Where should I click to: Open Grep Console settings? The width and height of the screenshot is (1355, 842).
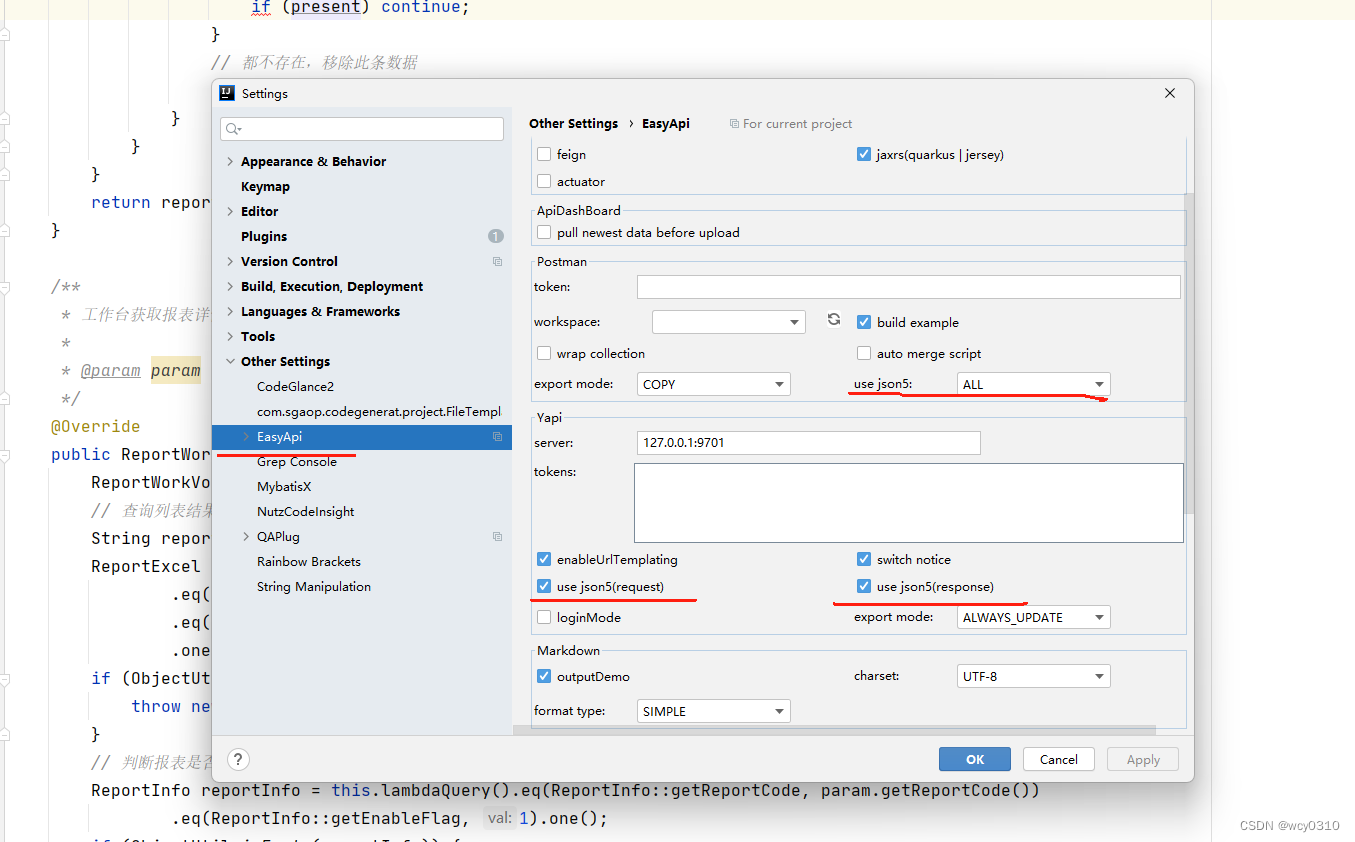[297, 462]
